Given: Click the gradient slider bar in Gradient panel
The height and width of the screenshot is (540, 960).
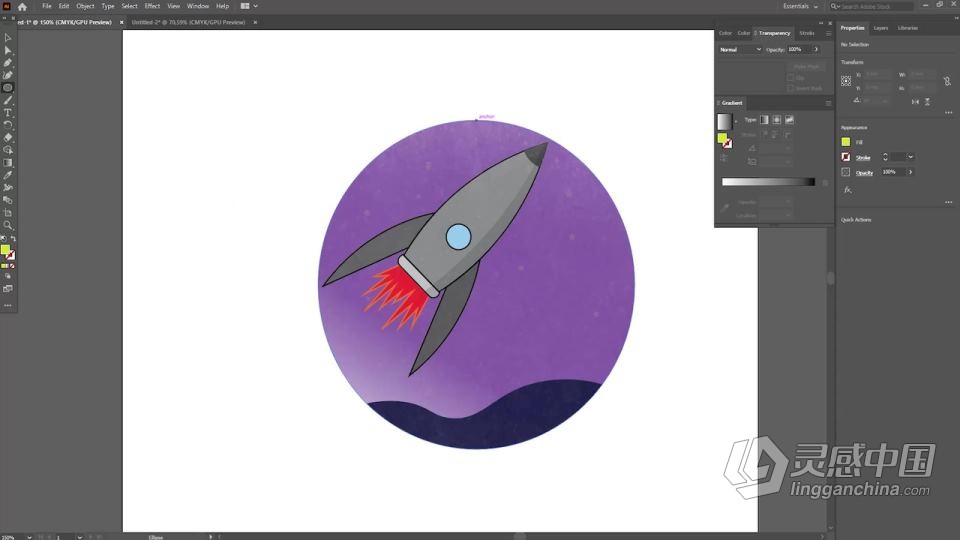Looking at the screenshot, I should 768,182.
